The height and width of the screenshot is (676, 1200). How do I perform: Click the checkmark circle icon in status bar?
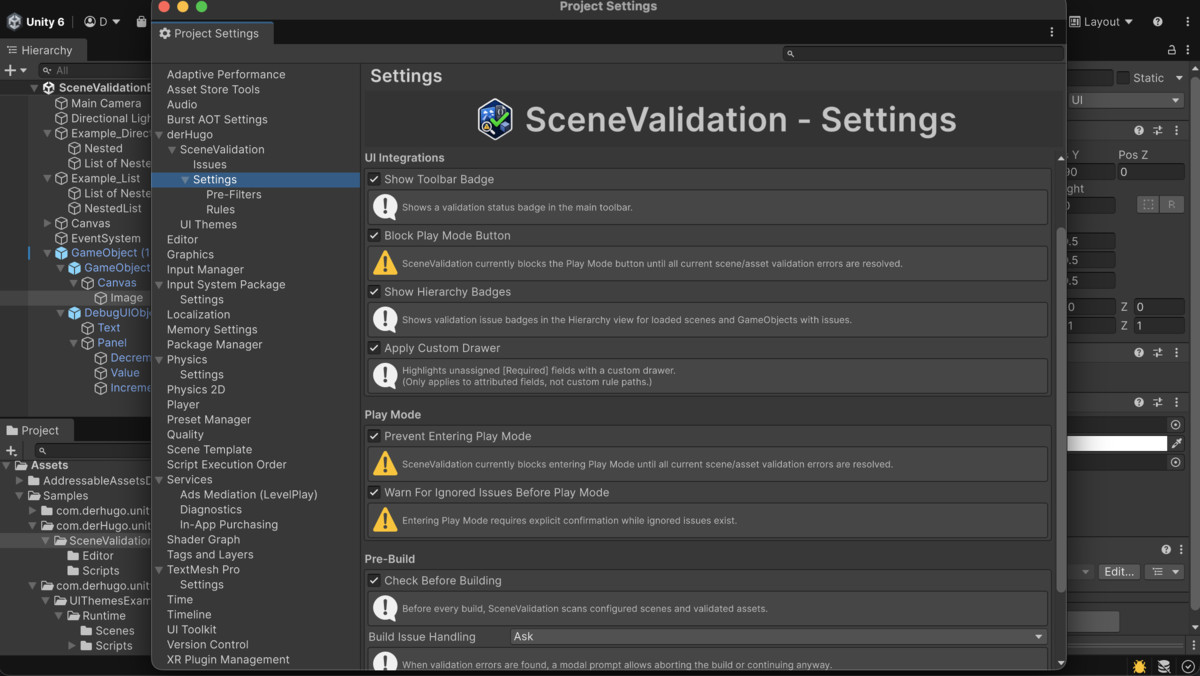(1187, 666)
